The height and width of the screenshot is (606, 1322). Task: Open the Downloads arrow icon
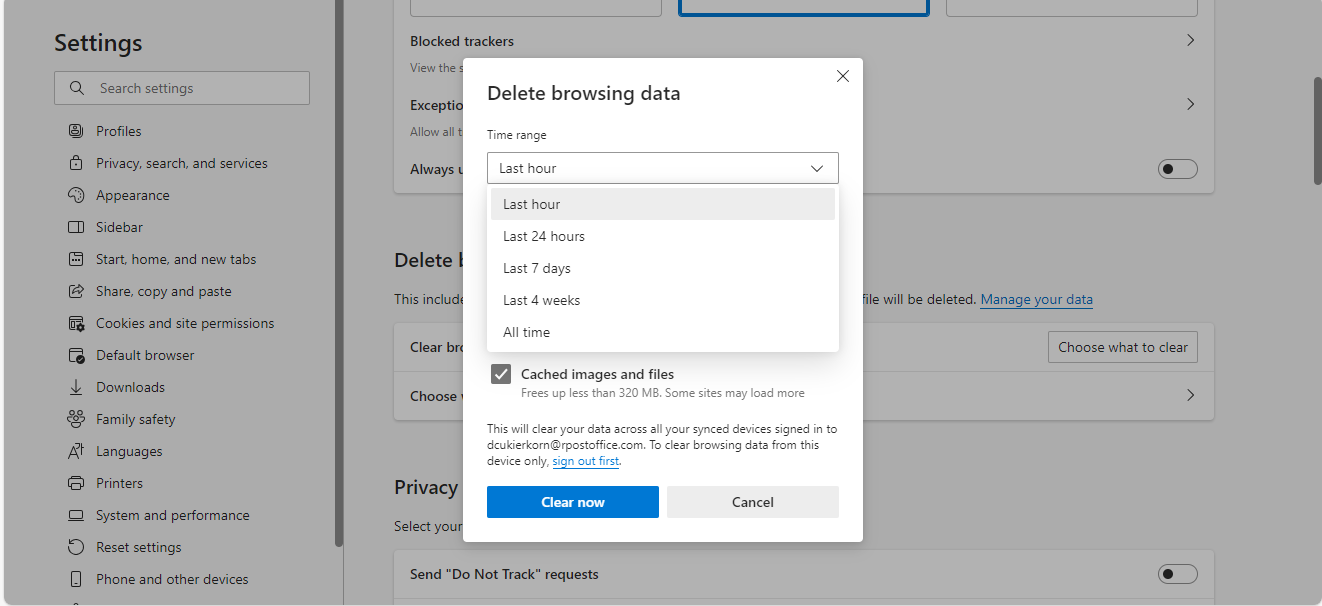click(x=76, y=387)
